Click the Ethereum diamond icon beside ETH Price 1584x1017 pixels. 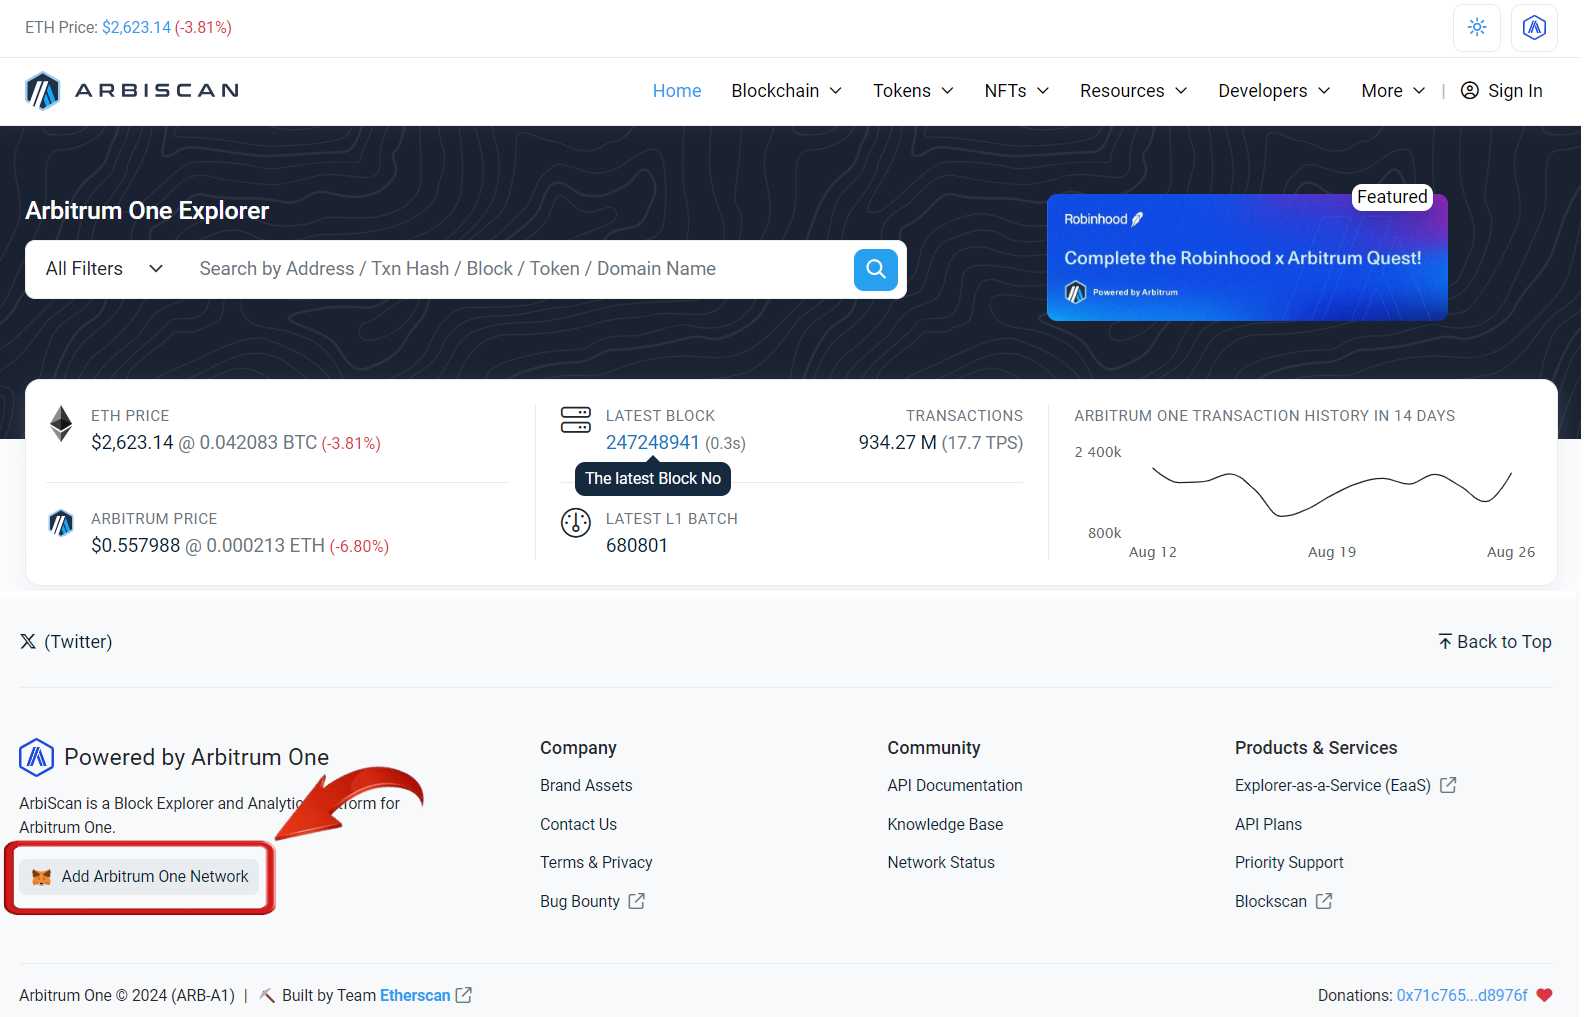(x=61, y=424)
